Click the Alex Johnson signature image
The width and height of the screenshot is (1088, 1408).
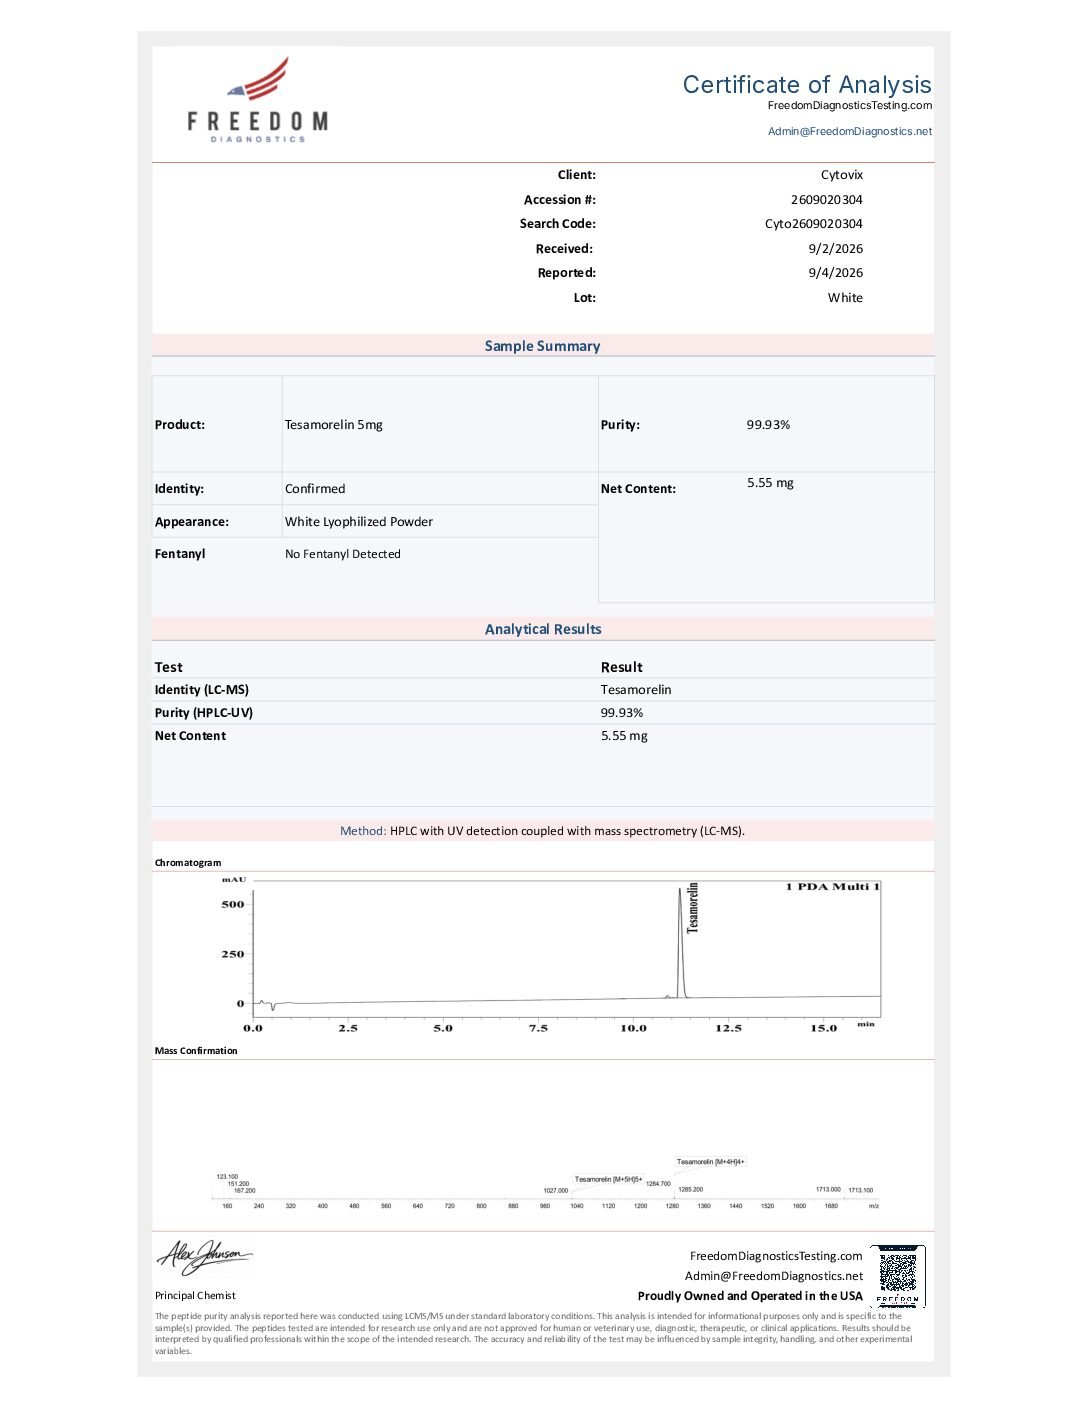coord(204,1256)
